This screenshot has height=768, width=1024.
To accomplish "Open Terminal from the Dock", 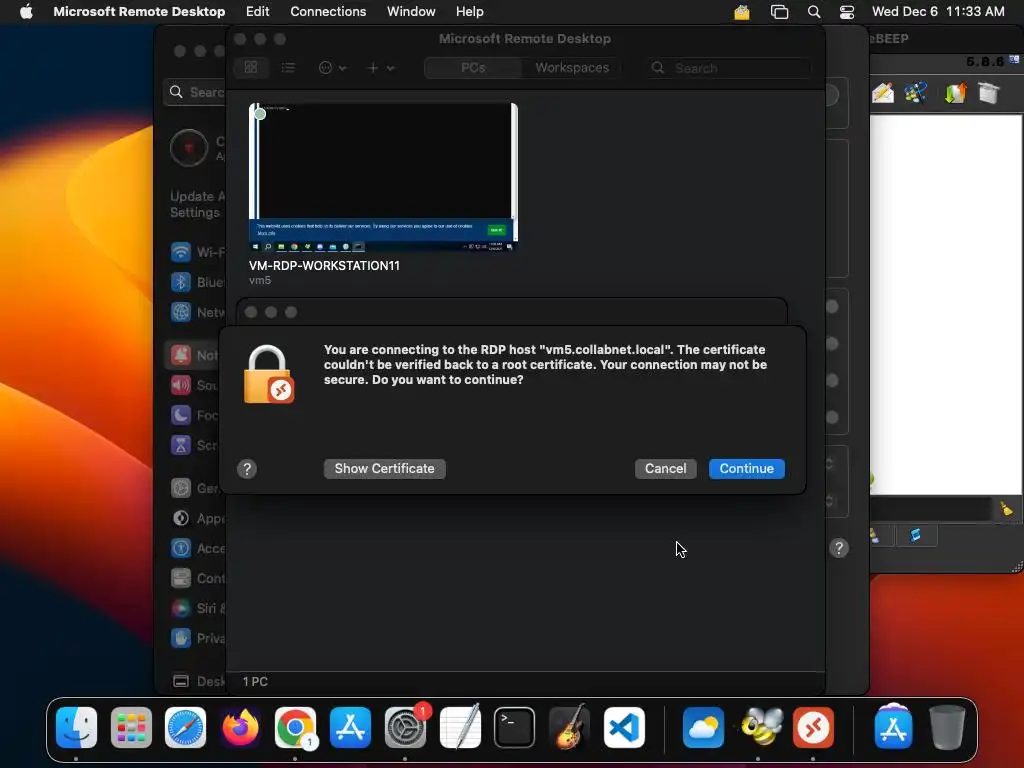I will (515, 727).
